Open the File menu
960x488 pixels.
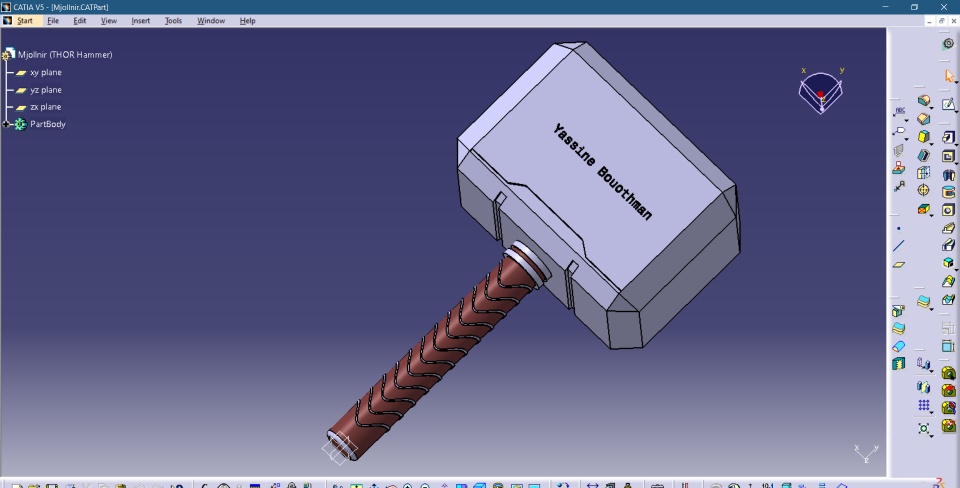[x=53, y=21]
